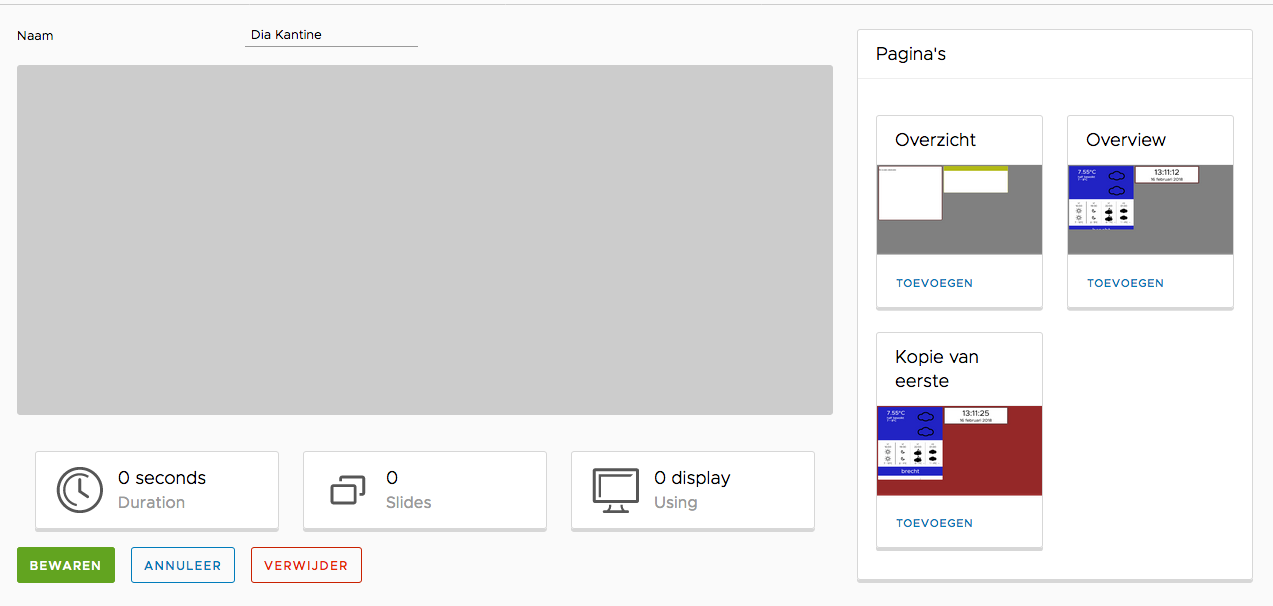This screenshot has height=606, width=1273.
Task: Select the Kopie van eerste thumbnail
Action: coord(959,450)
